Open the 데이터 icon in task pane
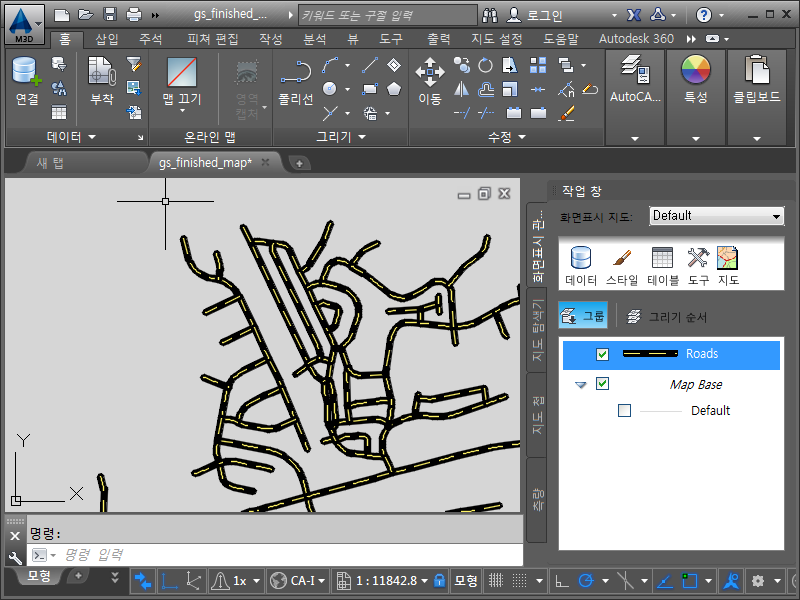The image size is (800, 600). tap(581, 265)
